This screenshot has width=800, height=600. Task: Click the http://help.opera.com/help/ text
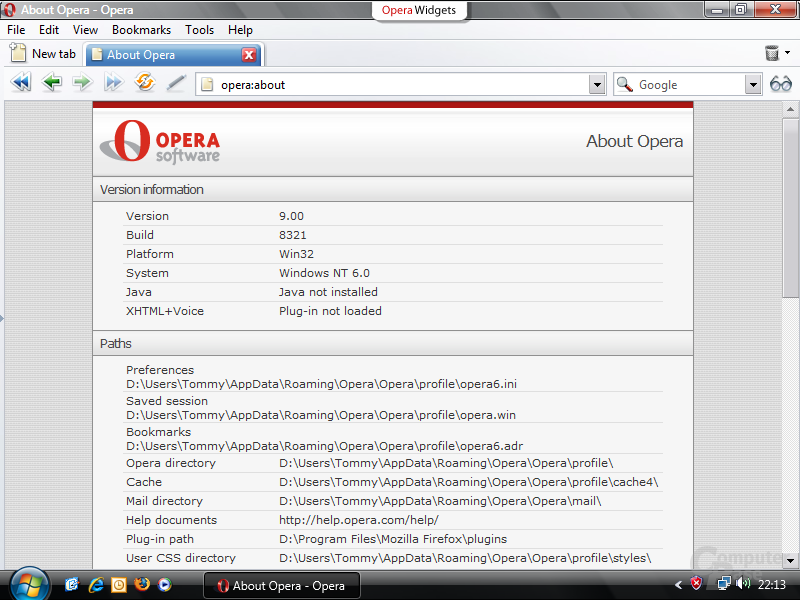[359, 520]
